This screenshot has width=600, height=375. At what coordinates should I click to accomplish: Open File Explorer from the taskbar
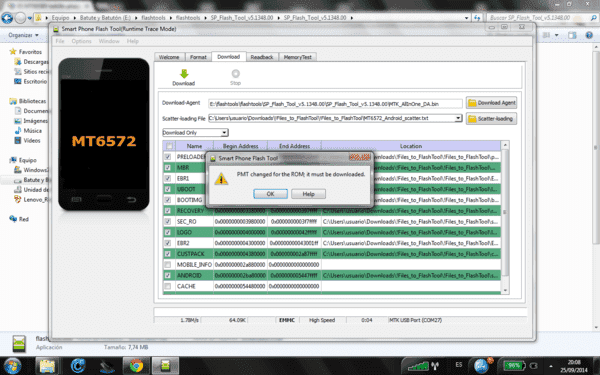[47, 366]
